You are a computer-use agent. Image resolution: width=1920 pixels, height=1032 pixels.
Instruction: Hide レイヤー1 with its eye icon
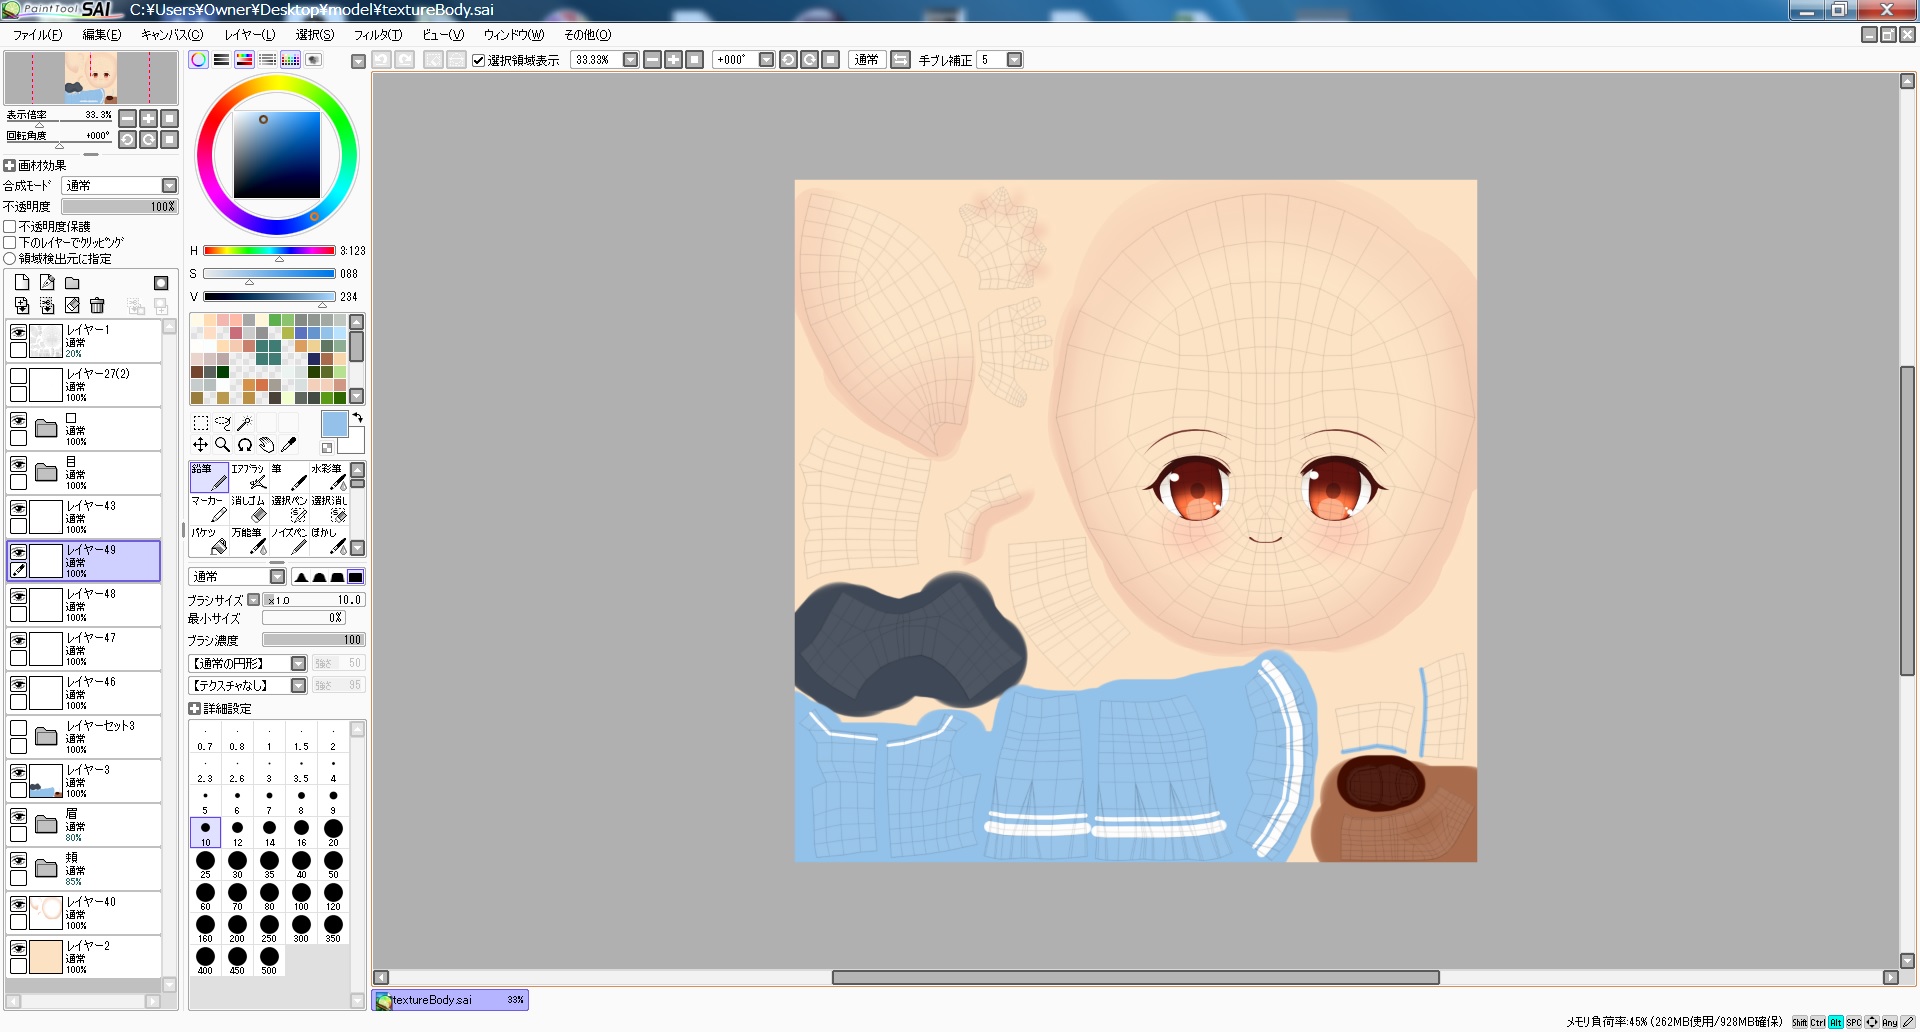(18, 332)
